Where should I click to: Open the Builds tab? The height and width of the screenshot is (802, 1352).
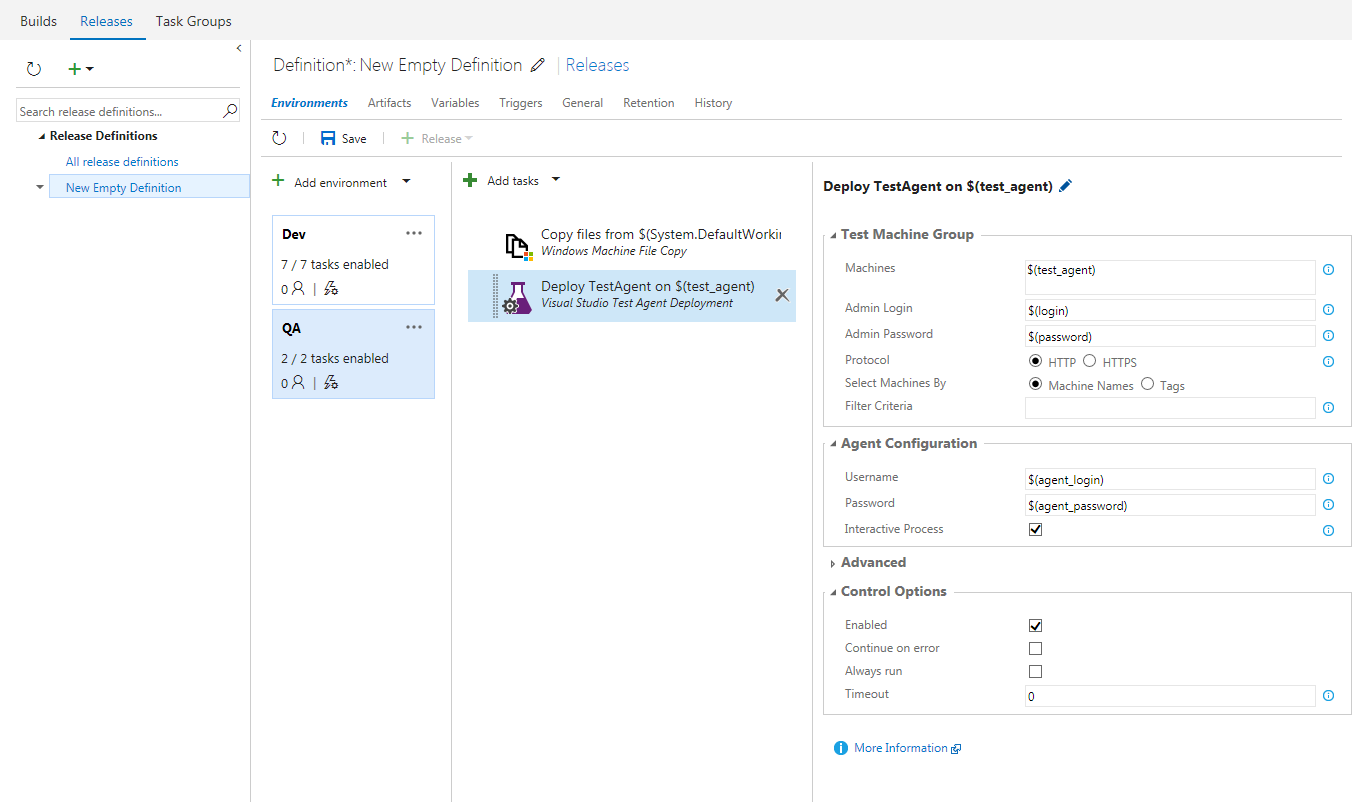click(x=38, y=21)
